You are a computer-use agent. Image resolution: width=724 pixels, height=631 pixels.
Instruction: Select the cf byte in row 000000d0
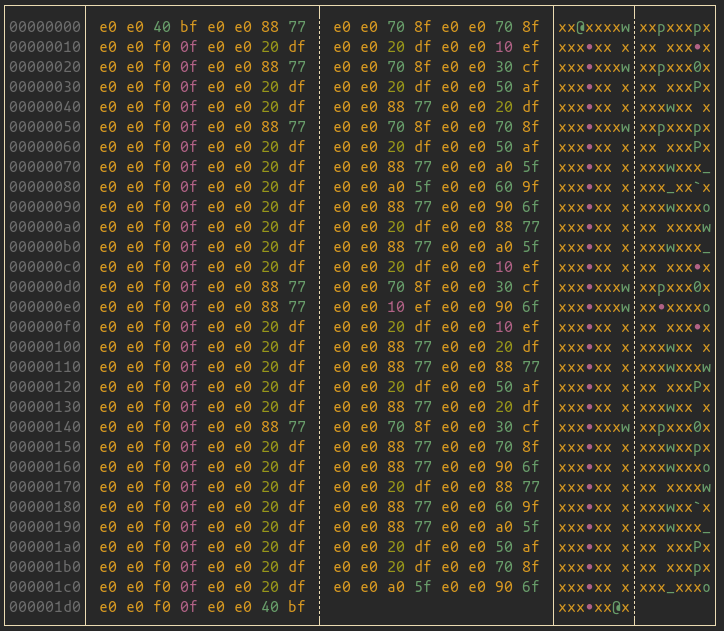click(530, 287)
